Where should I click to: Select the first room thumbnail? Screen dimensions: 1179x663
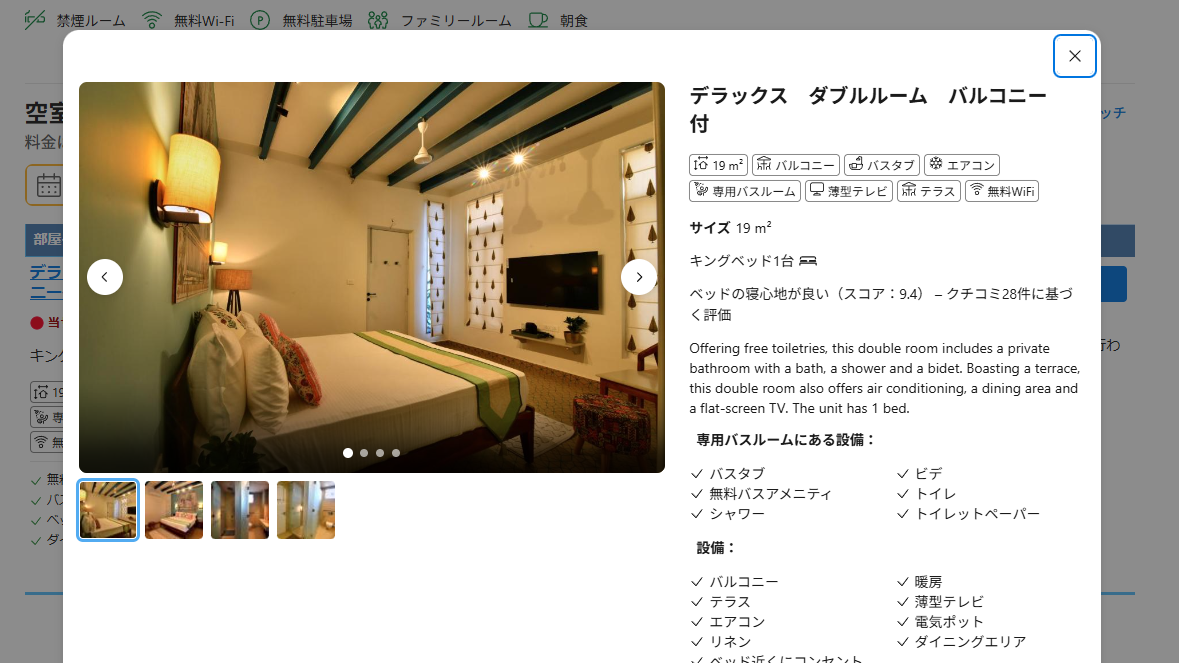pyautogui.click(x=108, y=510)
